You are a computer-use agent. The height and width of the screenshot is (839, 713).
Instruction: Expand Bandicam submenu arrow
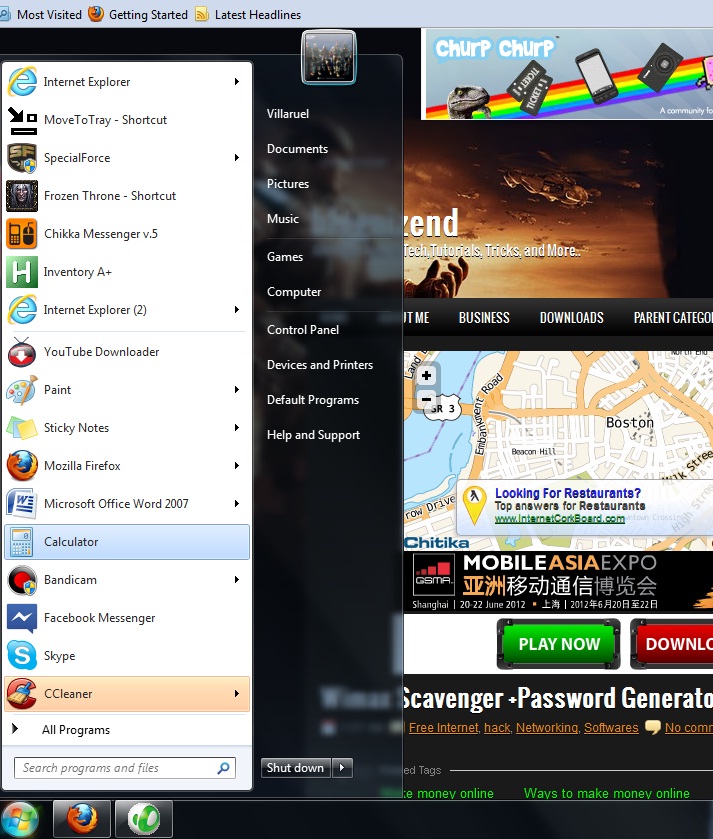[x=237, y=579]
